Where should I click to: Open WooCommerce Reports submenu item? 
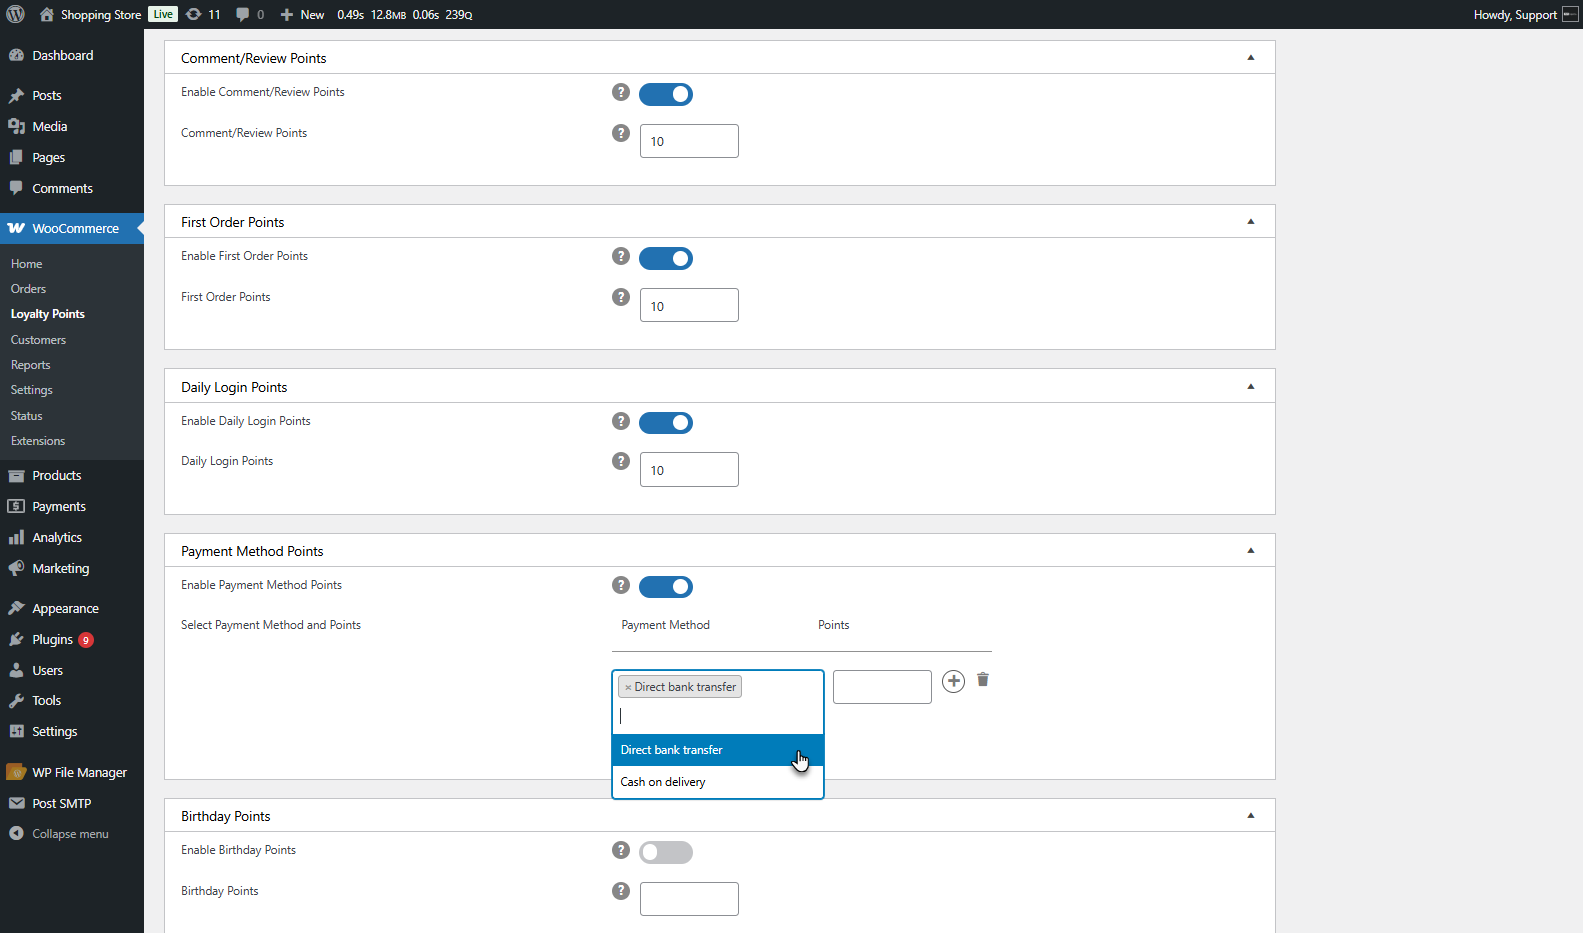click(x=30, y=365)
